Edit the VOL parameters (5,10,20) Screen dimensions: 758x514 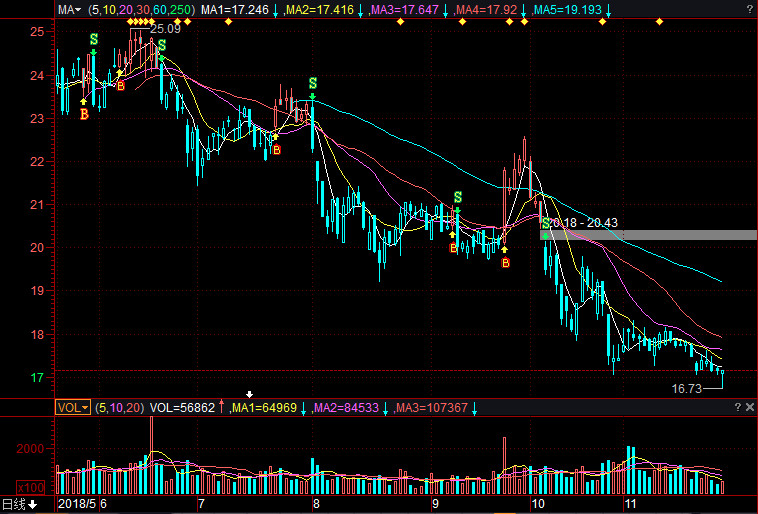[119, 408]
